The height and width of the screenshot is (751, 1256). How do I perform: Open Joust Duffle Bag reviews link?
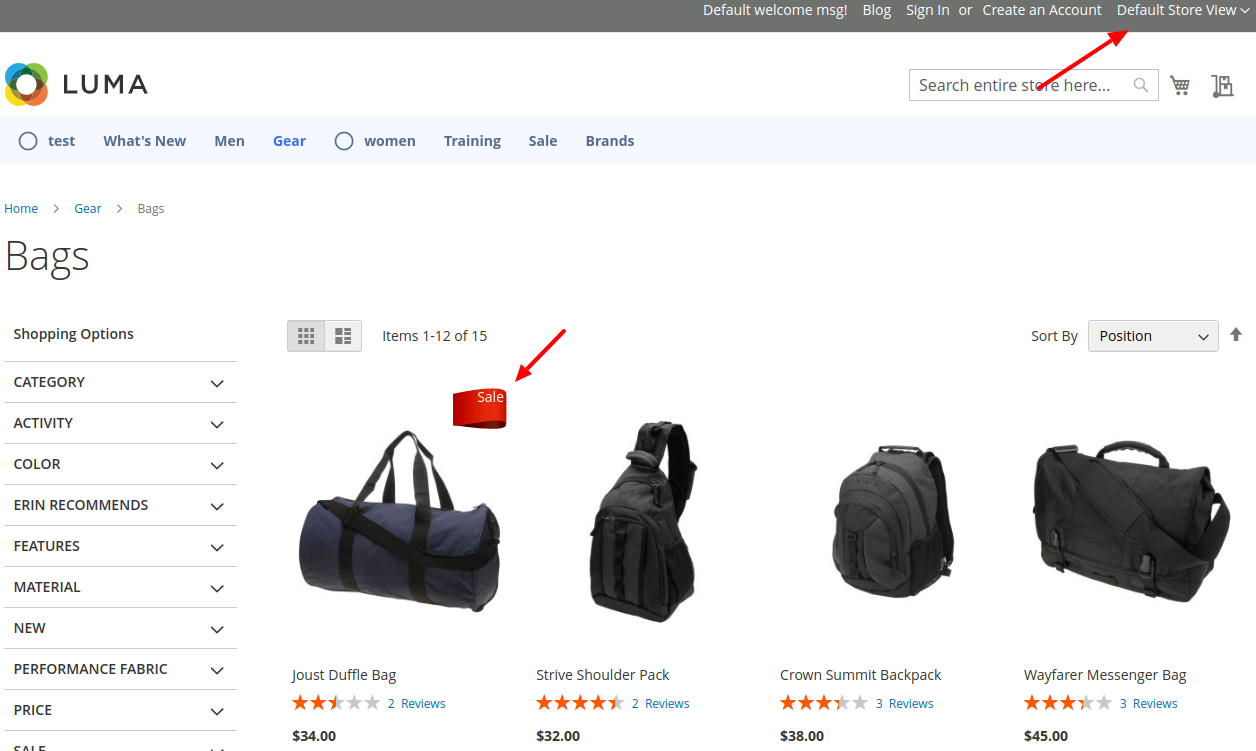416,703
